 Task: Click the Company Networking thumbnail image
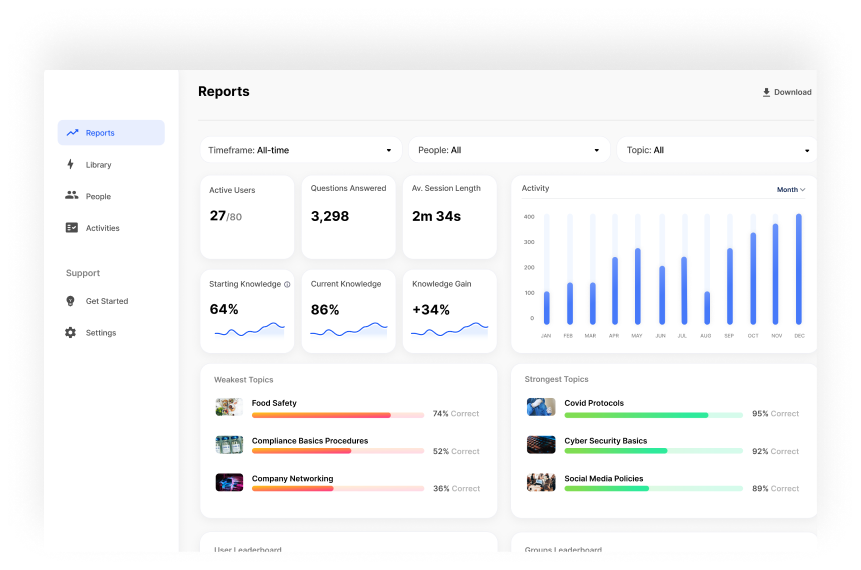[x=229, y=482]
